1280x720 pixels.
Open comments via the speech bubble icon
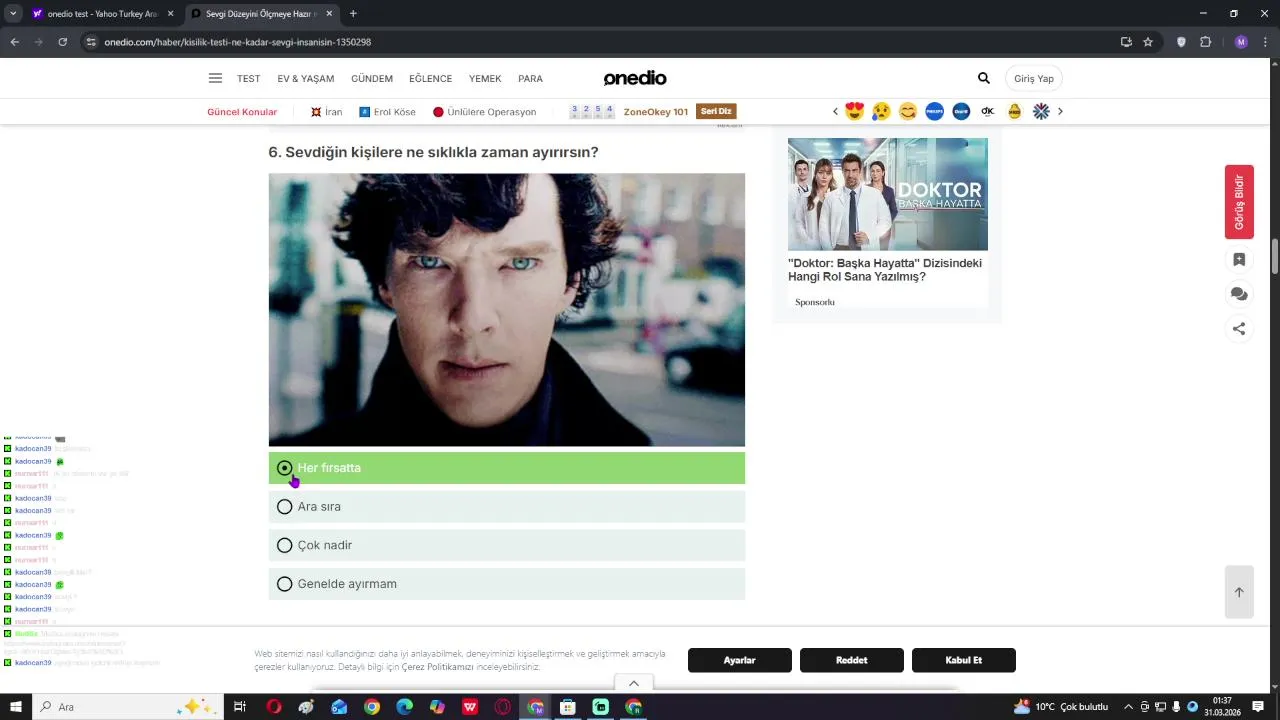pos(1239,294)
